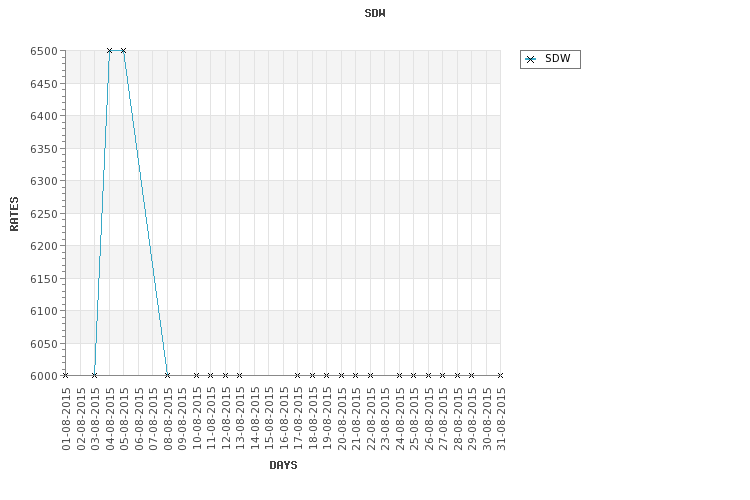Image resolution: width=750 pixels, height=500 pixels.
Task: Click the data marker at 22-08-2015
Action: (370, 375)
